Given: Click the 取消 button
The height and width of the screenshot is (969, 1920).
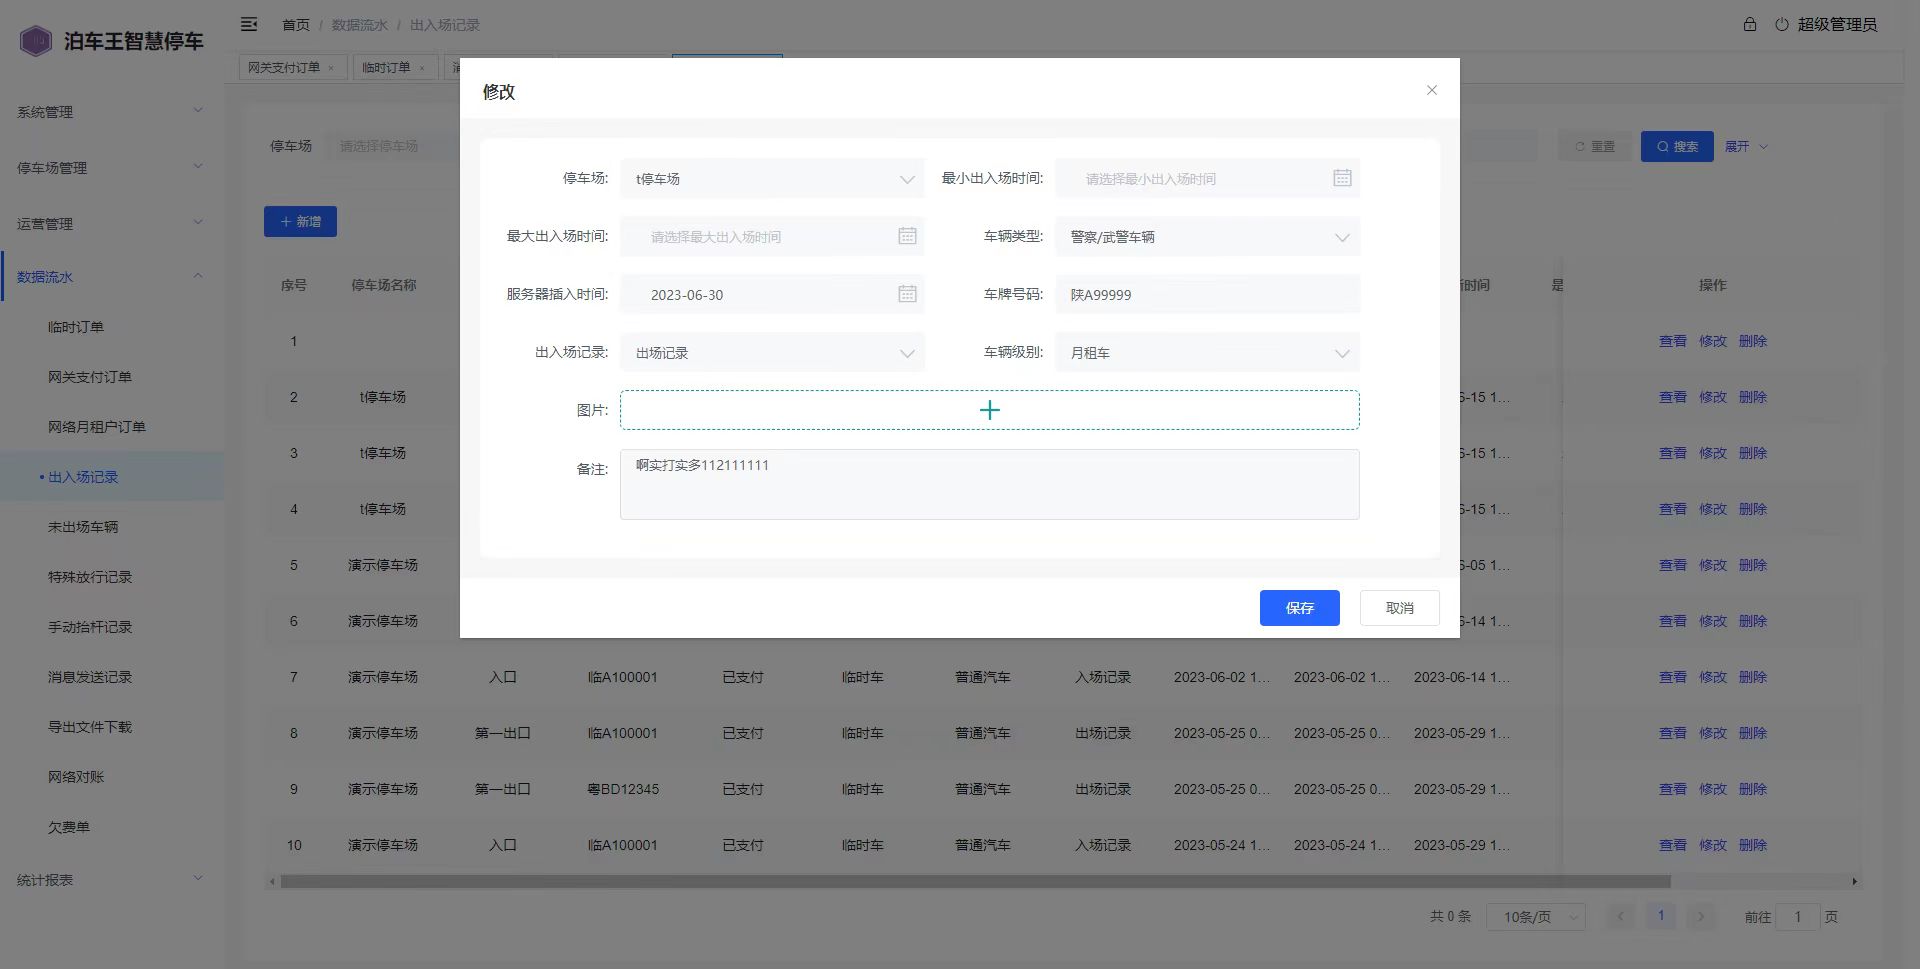Looking at the screenshot, I should (1400, 608).
